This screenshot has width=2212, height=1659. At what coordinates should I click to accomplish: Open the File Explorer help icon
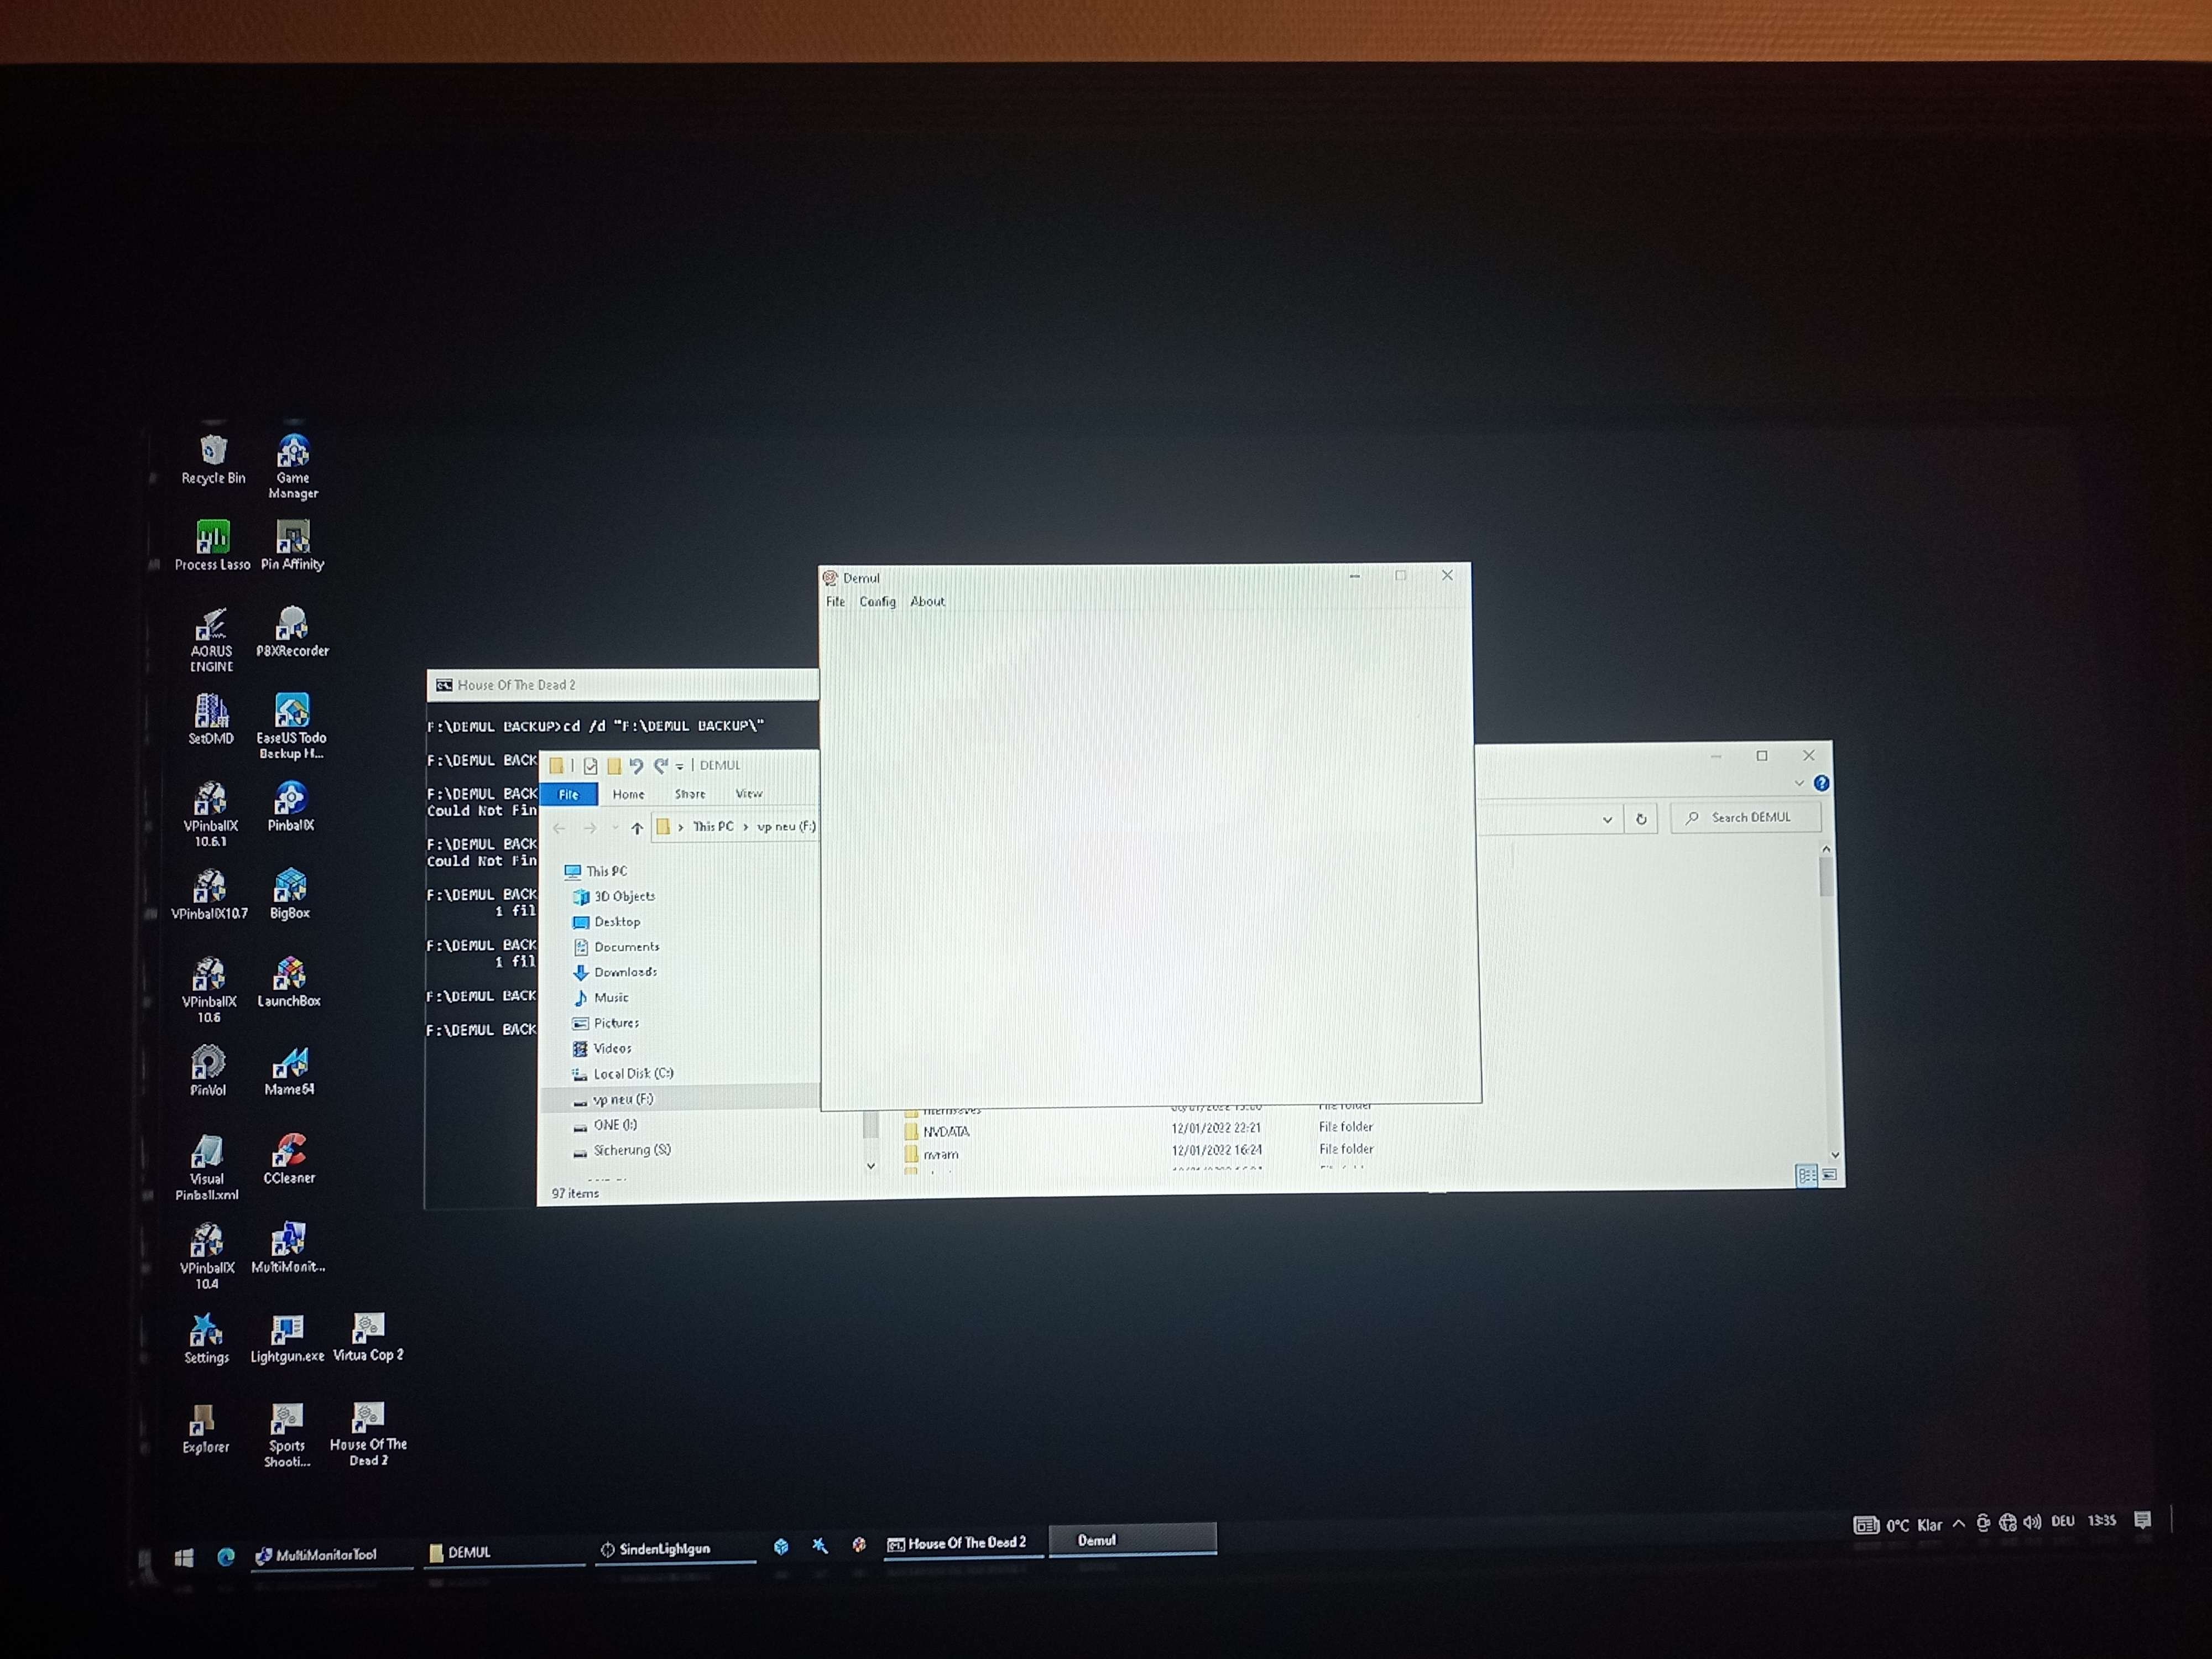tap(1822, 783)
